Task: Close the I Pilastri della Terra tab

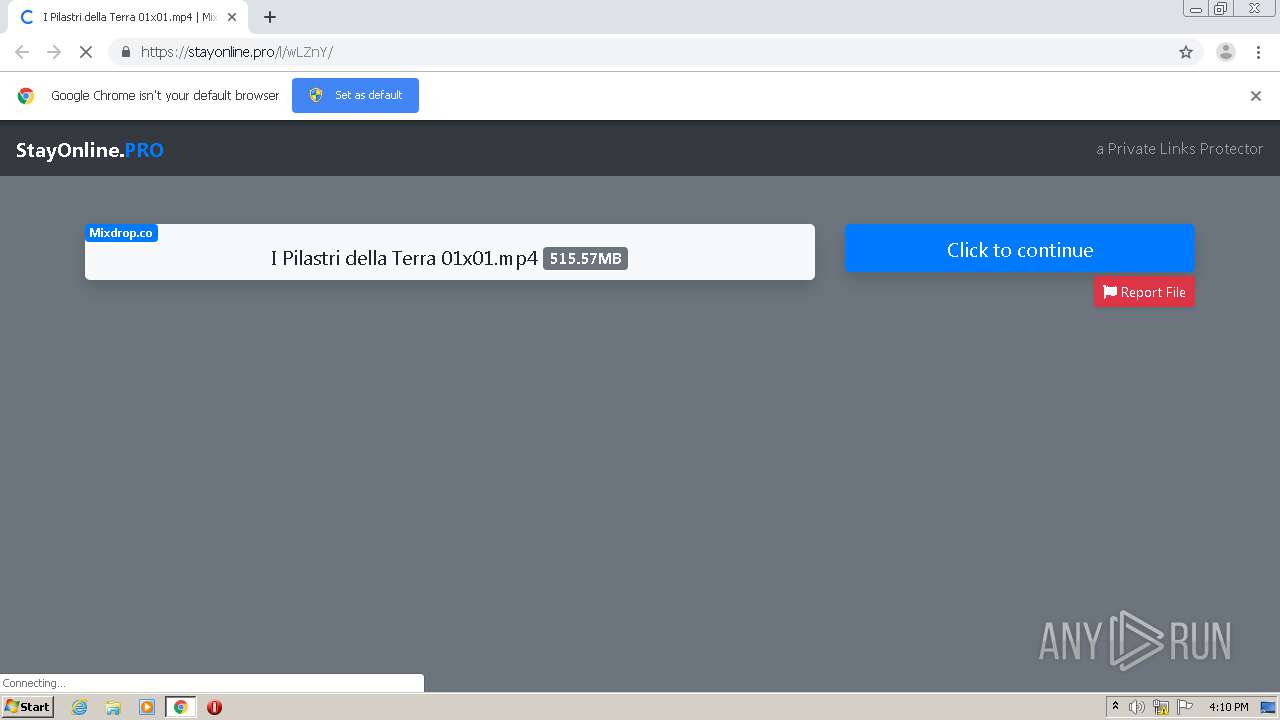Action: [232, 17]
